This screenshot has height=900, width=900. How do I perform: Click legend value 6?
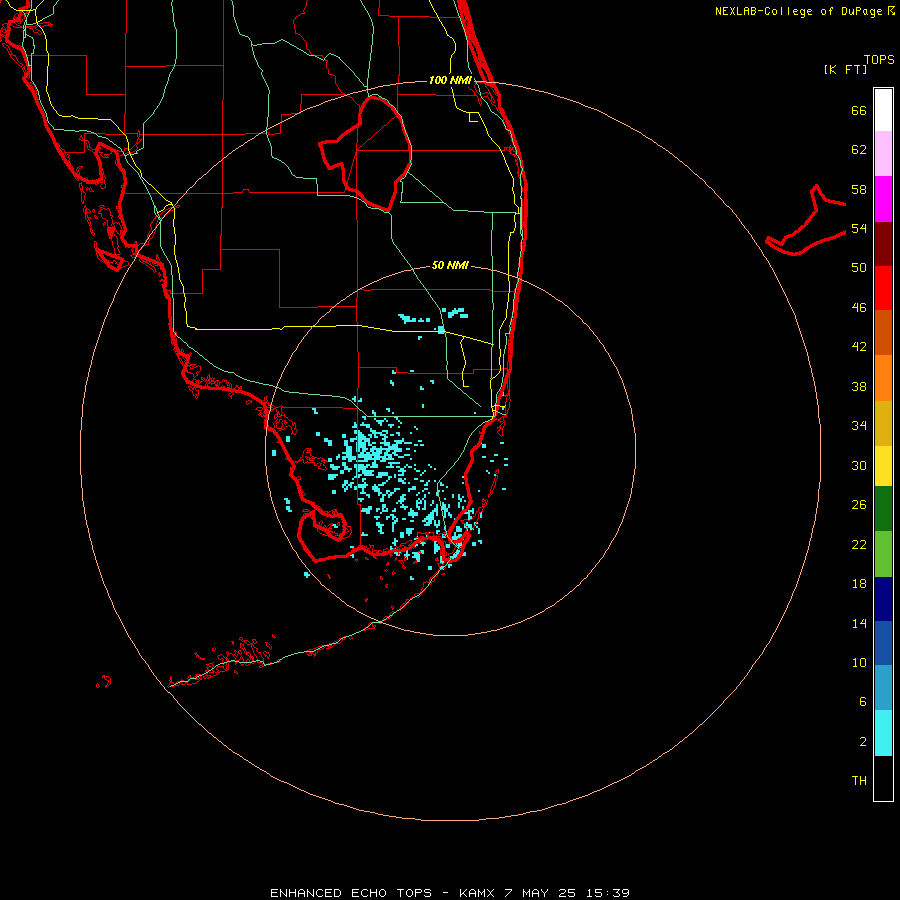tap(863, 702)
